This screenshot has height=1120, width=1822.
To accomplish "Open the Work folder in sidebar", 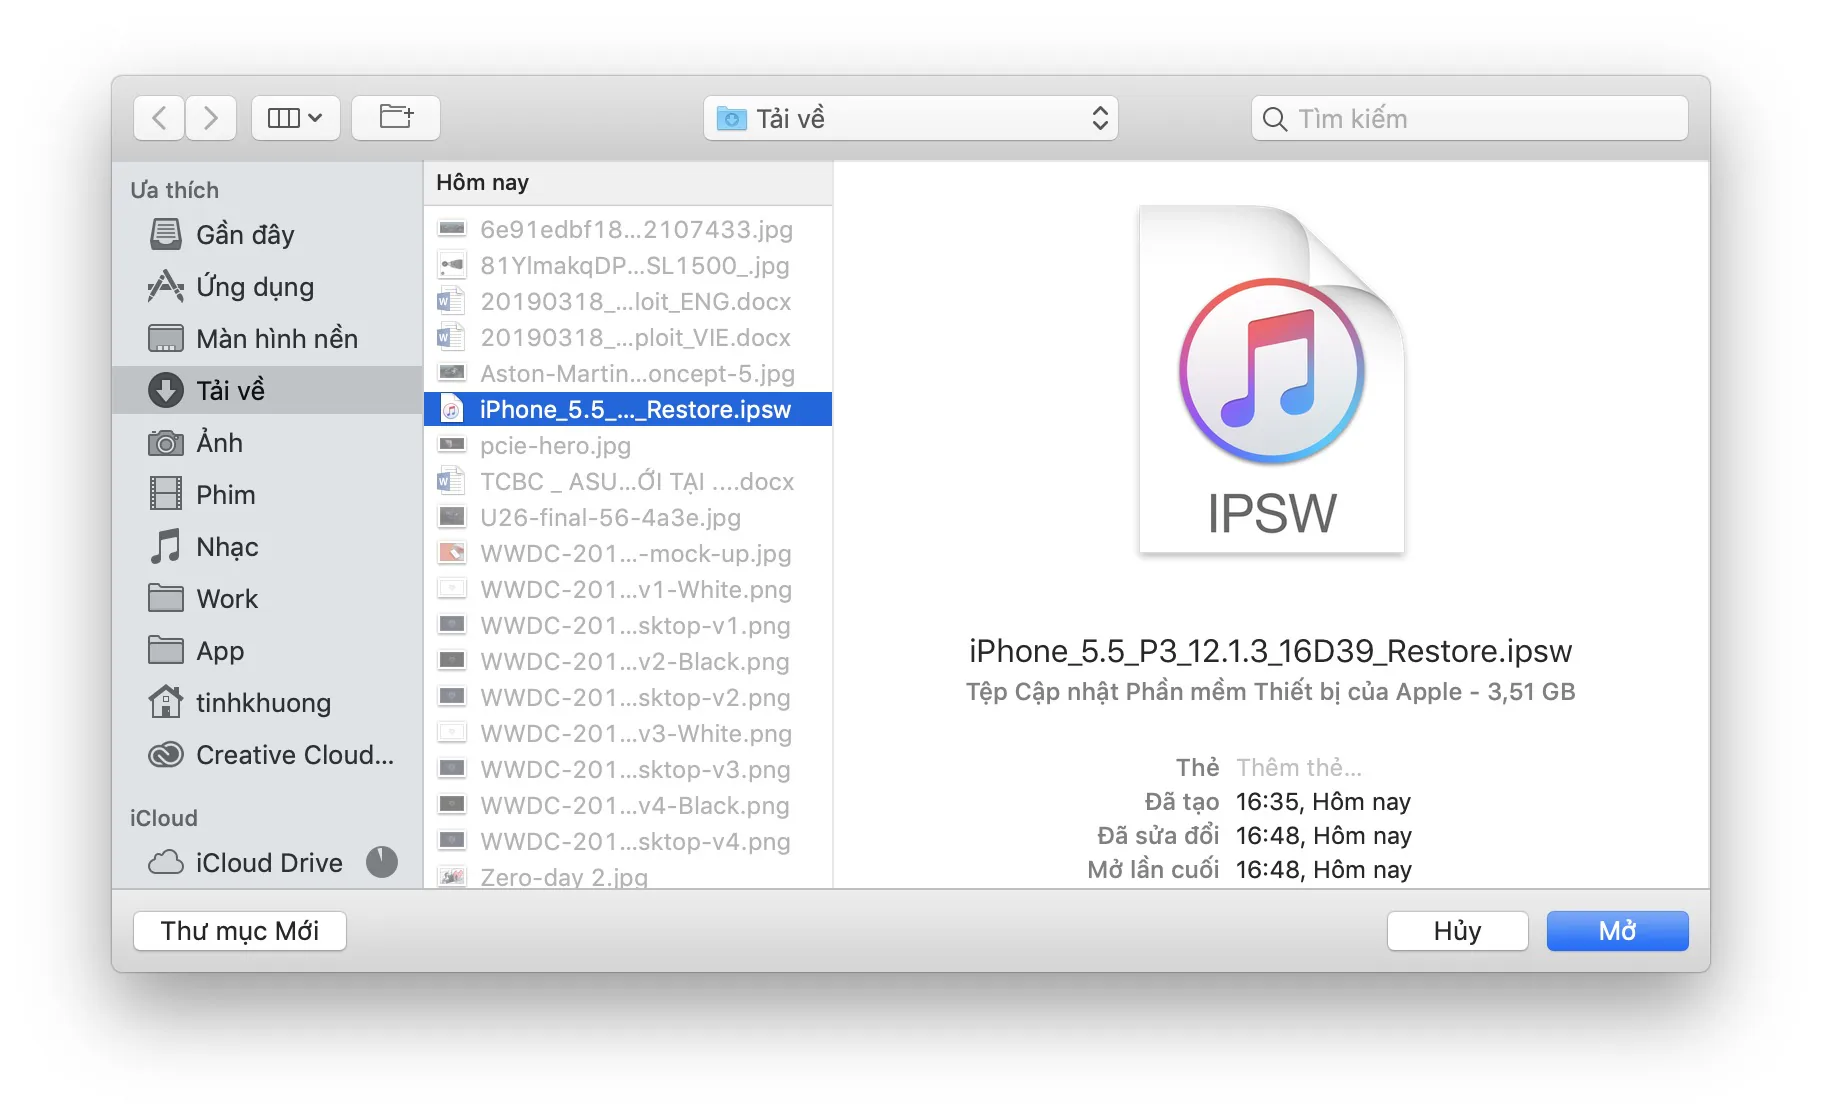I will click(x=267, y=598).
